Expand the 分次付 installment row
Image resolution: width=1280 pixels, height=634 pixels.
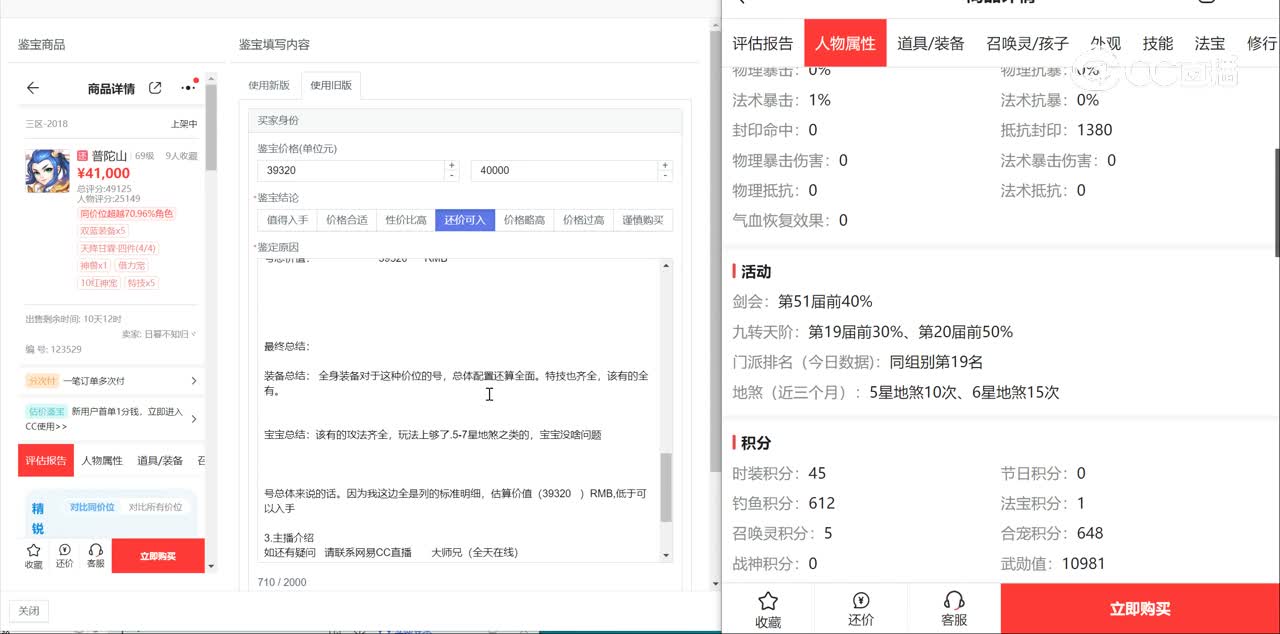(110, 381)
